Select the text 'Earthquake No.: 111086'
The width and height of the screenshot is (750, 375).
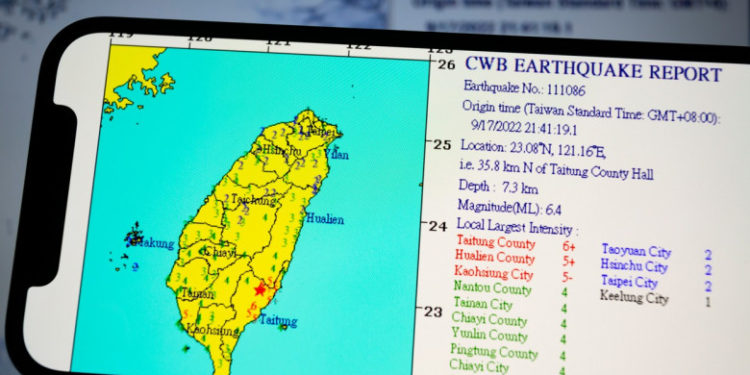point(524,88)
